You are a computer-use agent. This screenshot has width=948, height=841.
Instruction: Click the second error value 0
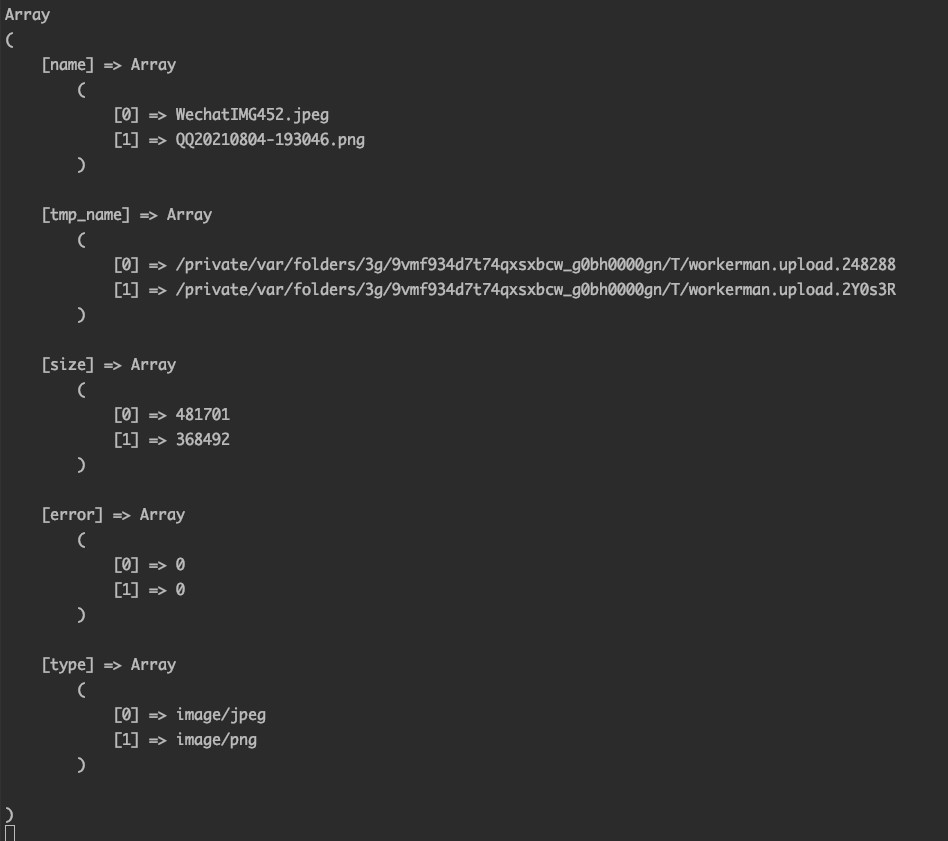click(x=180, y=590)
